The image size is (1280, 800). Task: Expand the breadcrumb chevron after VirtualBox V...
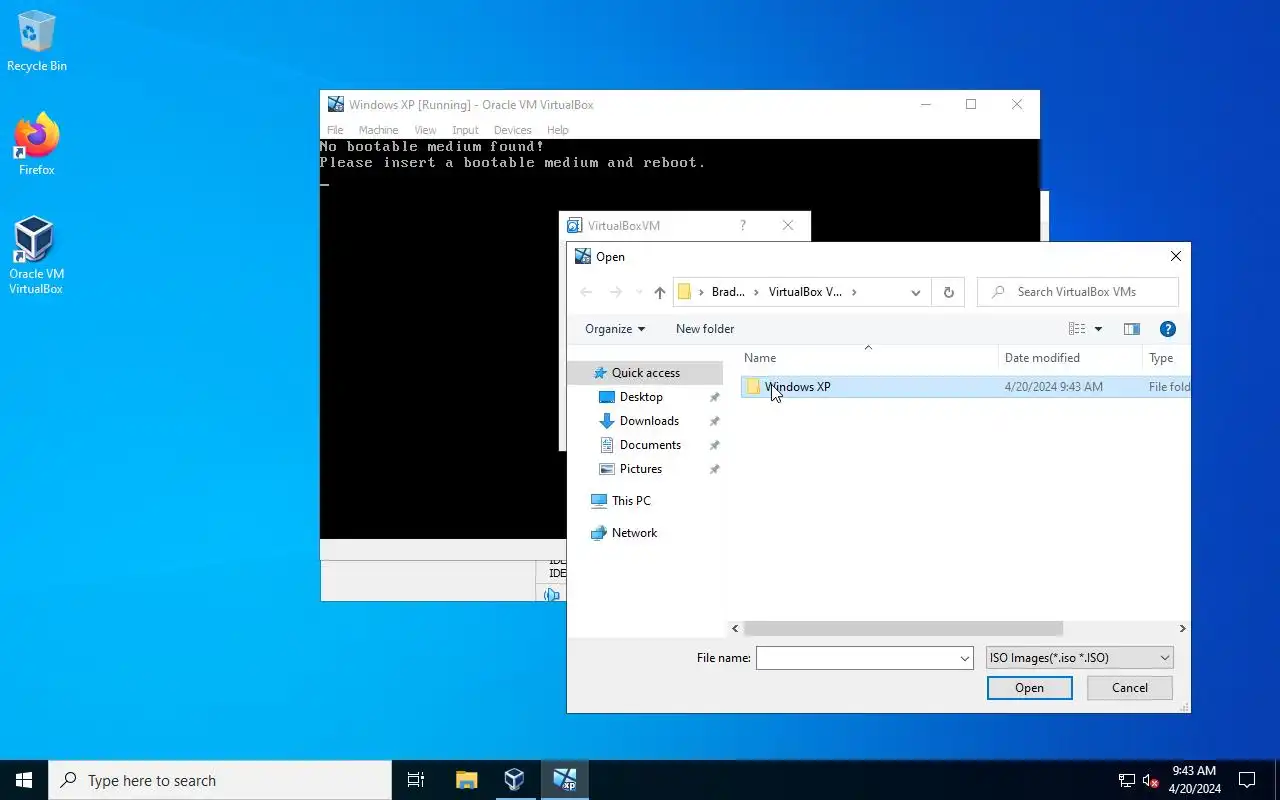click(854, 292)
